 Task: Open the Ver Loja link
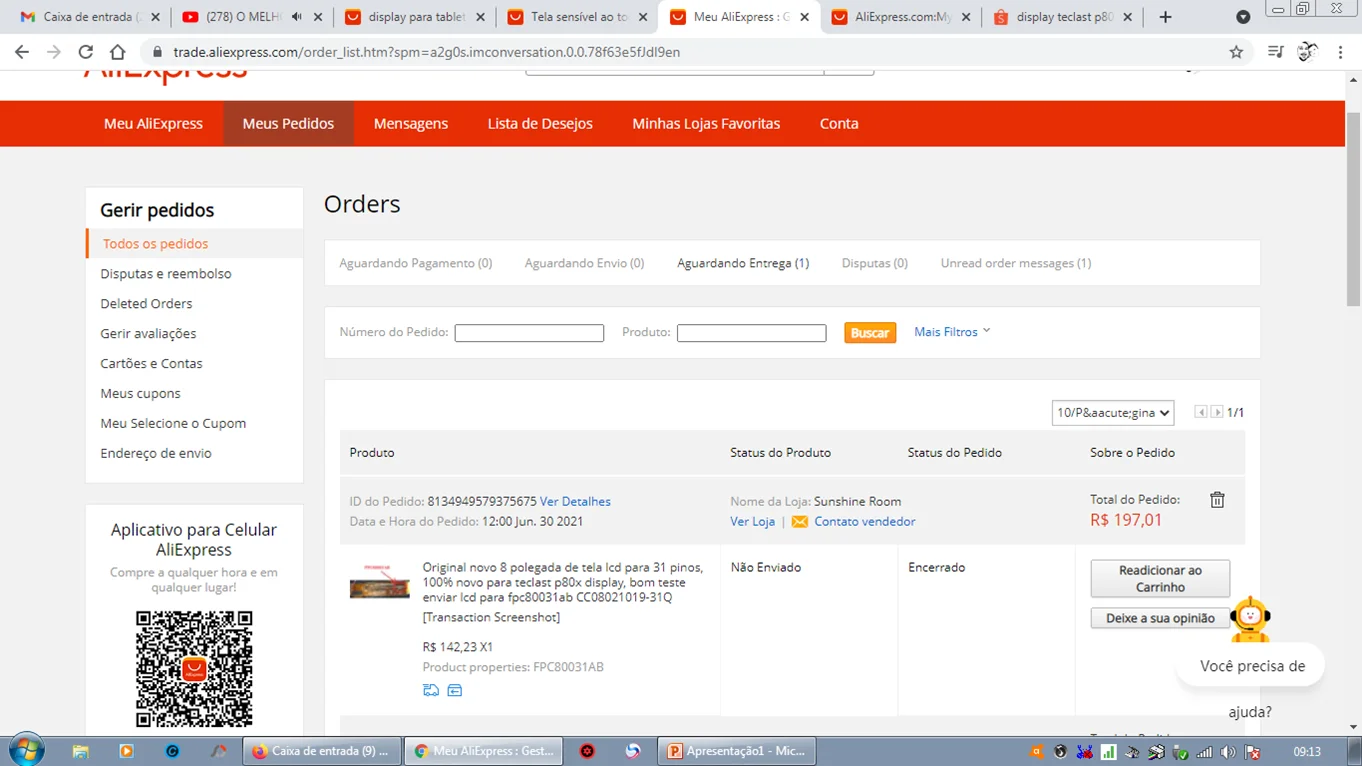753,522
